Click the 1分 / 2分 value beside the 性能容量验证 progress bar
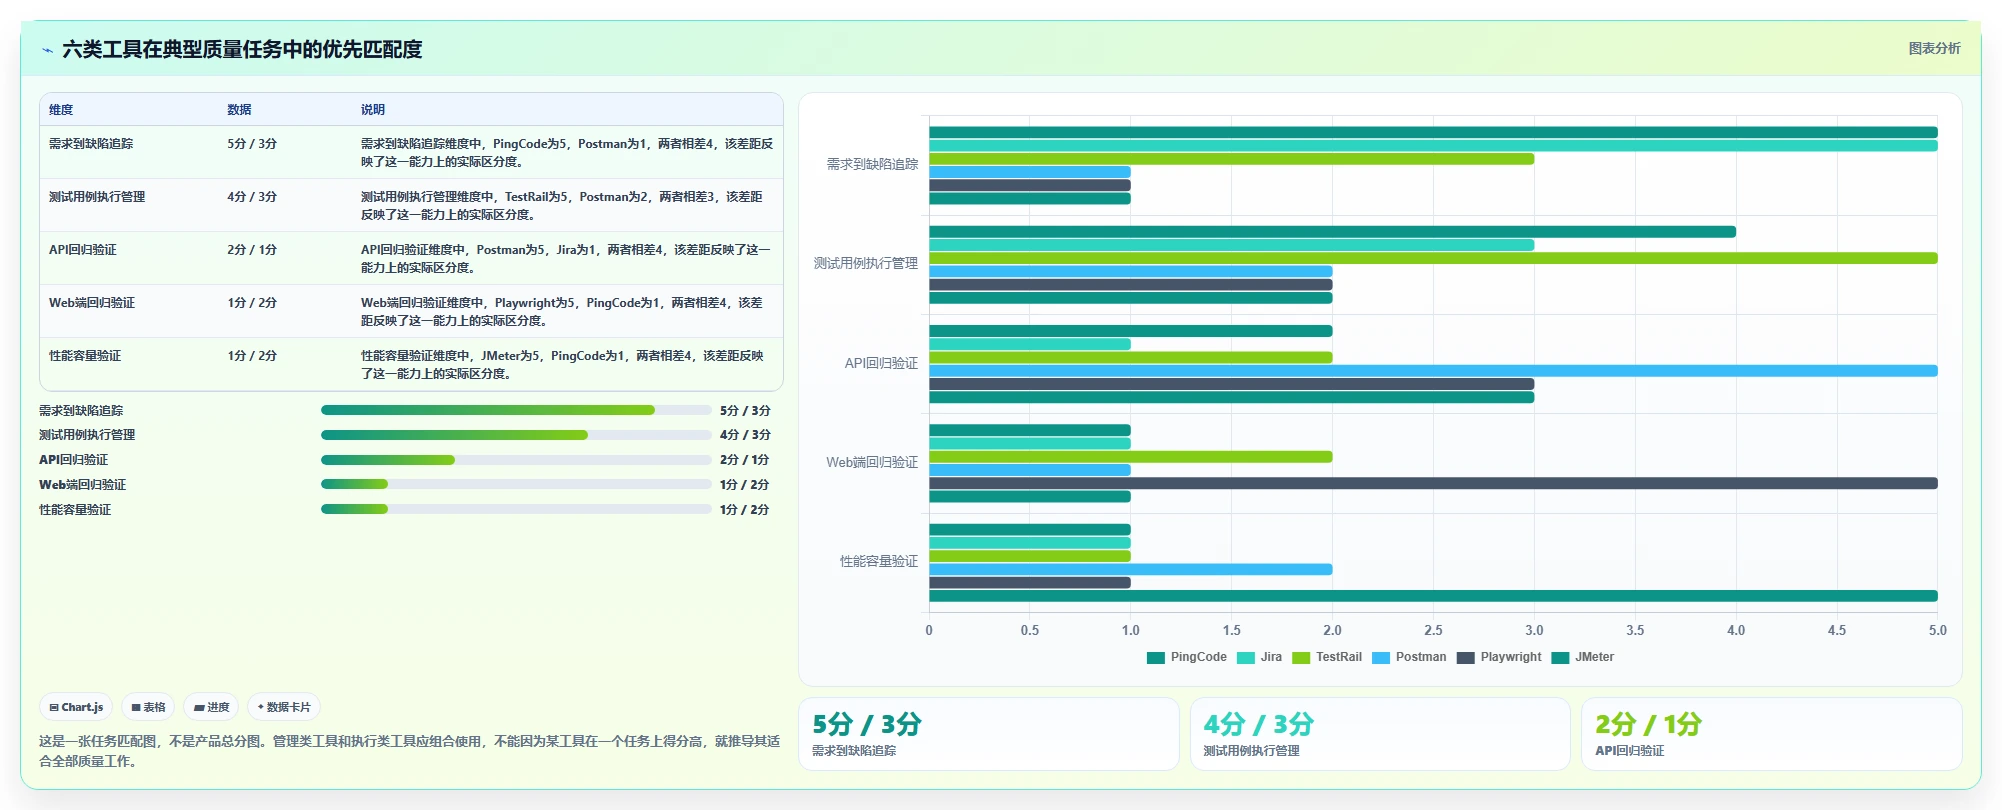 745,510
